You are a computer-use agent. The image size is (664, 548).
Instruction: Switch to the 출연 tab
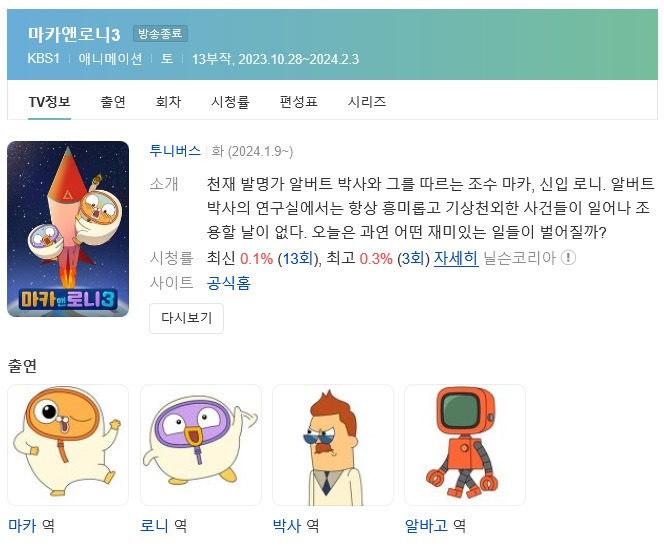(x=113, y=102)
